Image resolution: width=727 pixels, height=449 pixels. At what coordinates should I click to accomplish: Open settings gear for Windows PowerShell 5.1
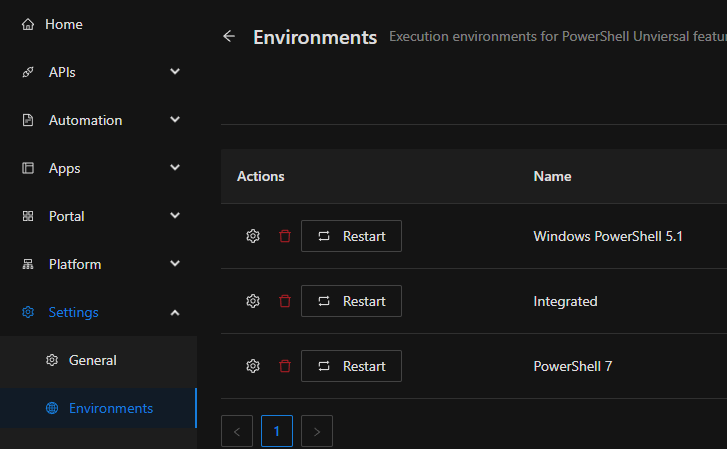coord(253,236)
